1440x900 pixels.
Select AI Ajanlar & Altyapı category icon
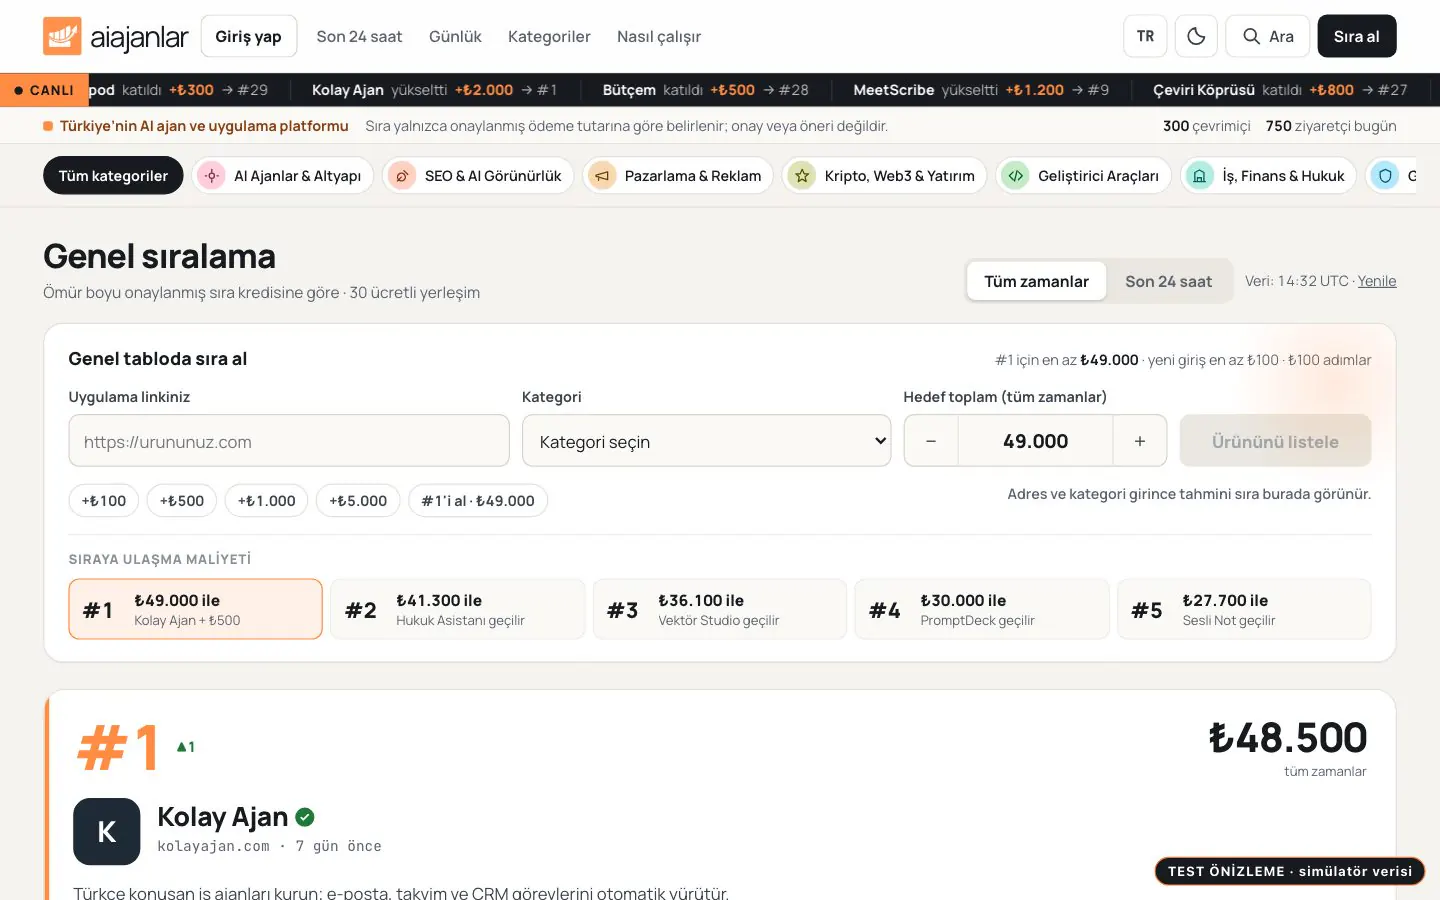coord(211,176)
